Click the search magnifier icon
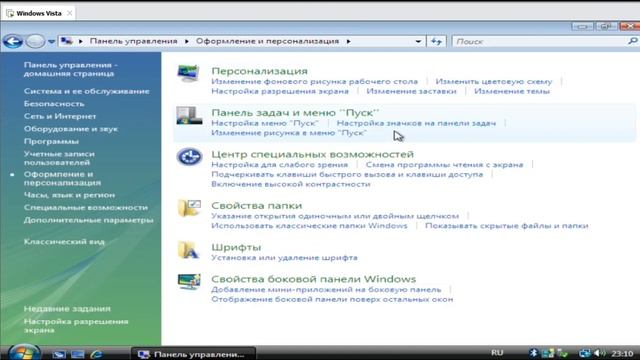Screen dimensions: 640x360 pyautogui.click(x=633, y=41)
